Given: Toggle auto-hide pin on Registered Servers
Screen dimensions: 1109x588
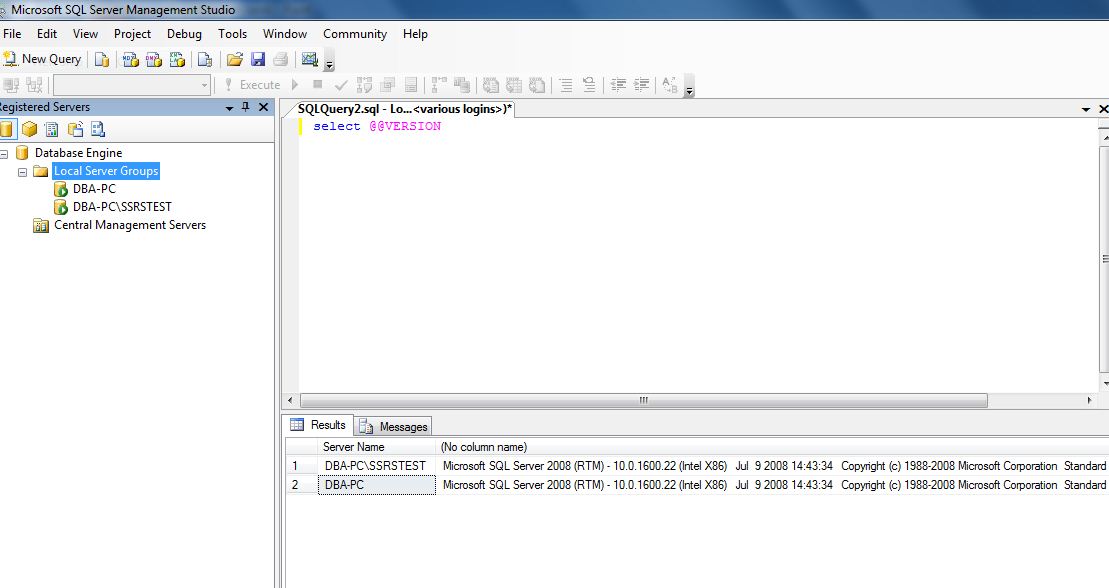Looking at the screenshot, I should [246, 107].
